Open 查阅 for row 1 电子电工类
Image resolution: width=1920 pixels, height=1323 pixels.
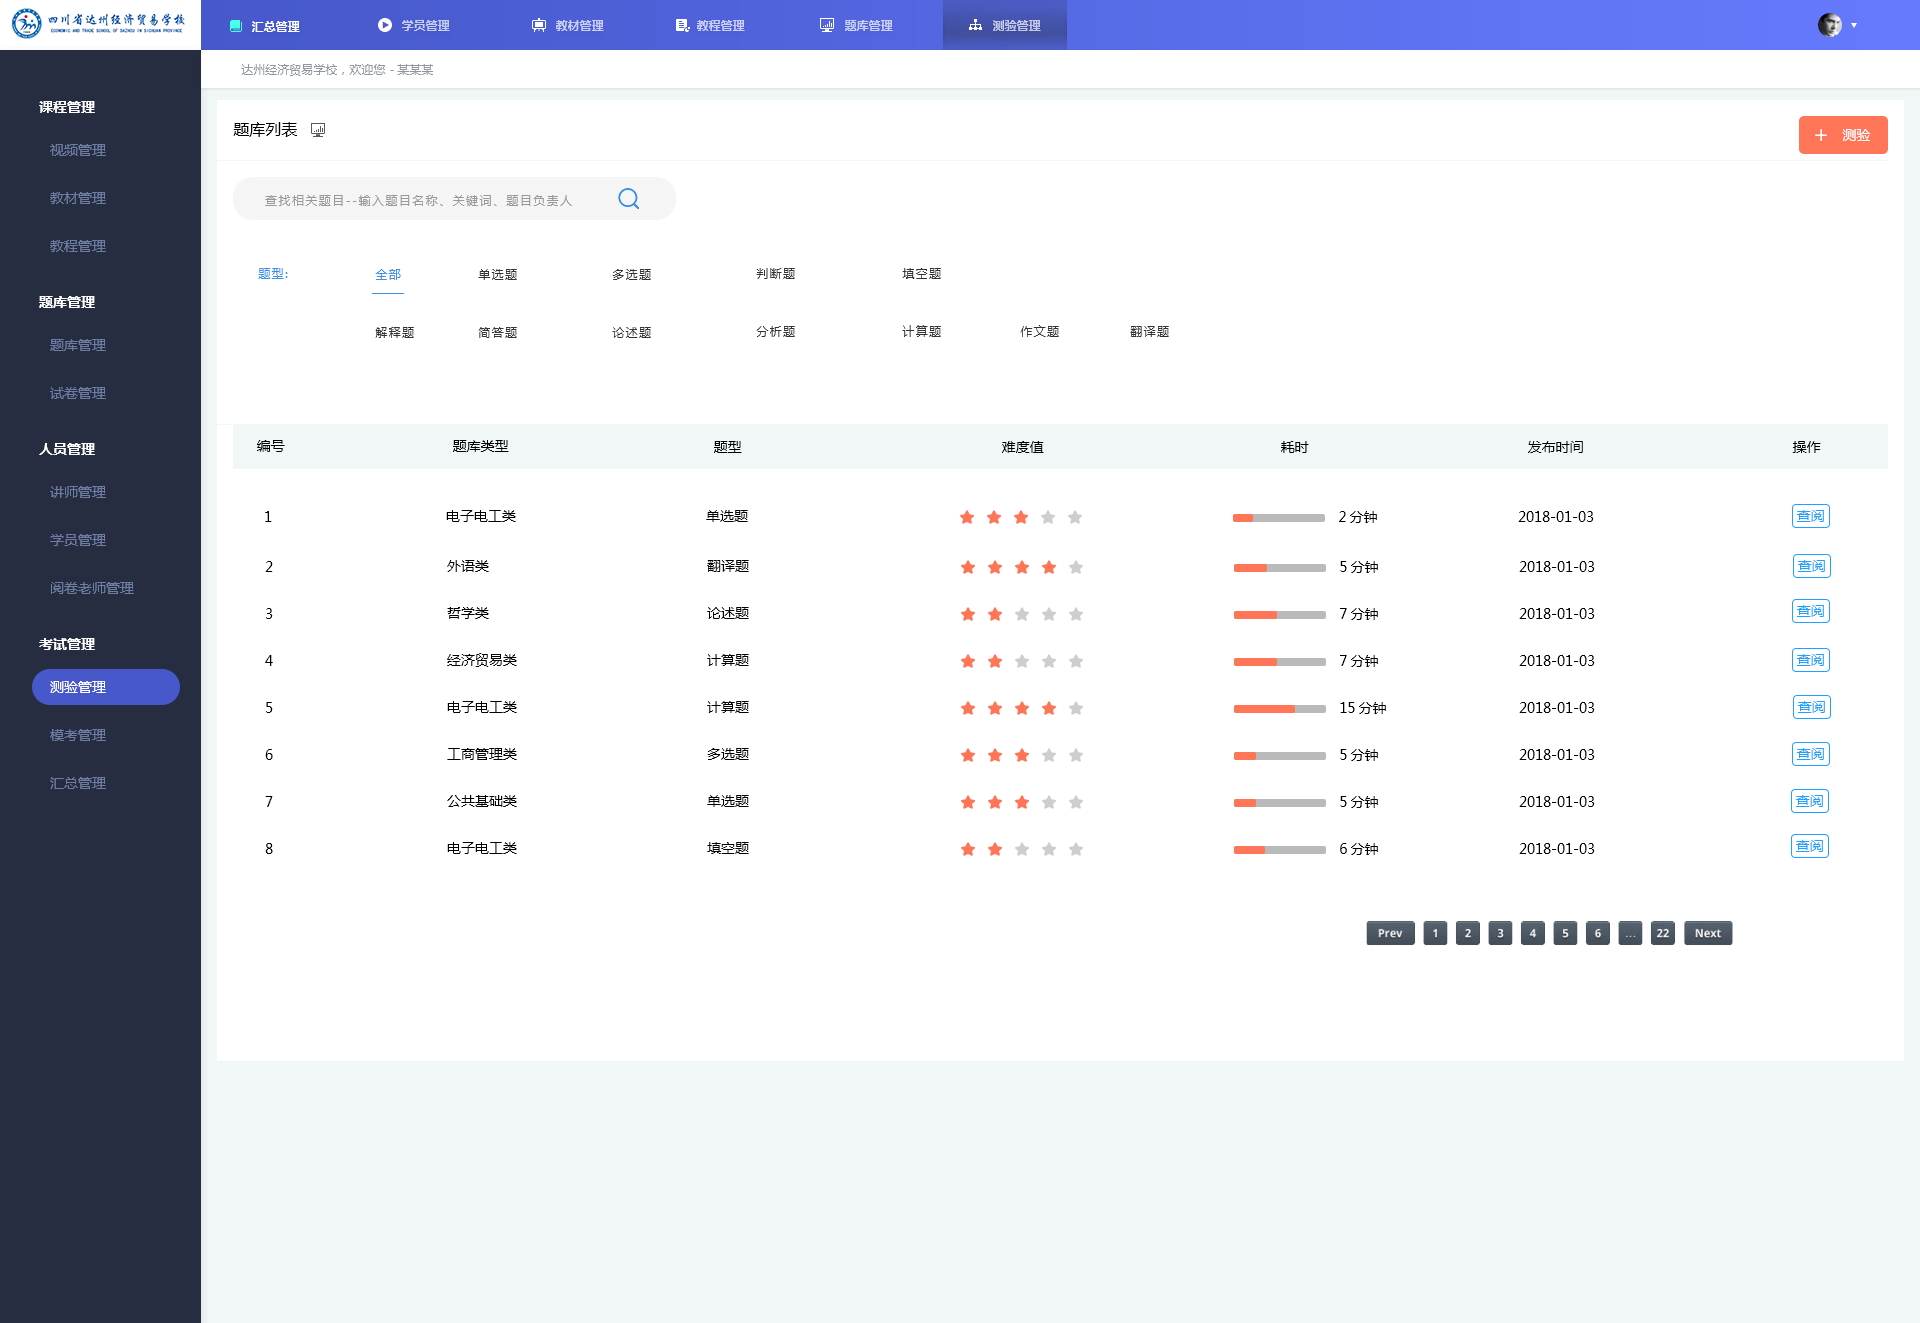tap(1811, 516)
